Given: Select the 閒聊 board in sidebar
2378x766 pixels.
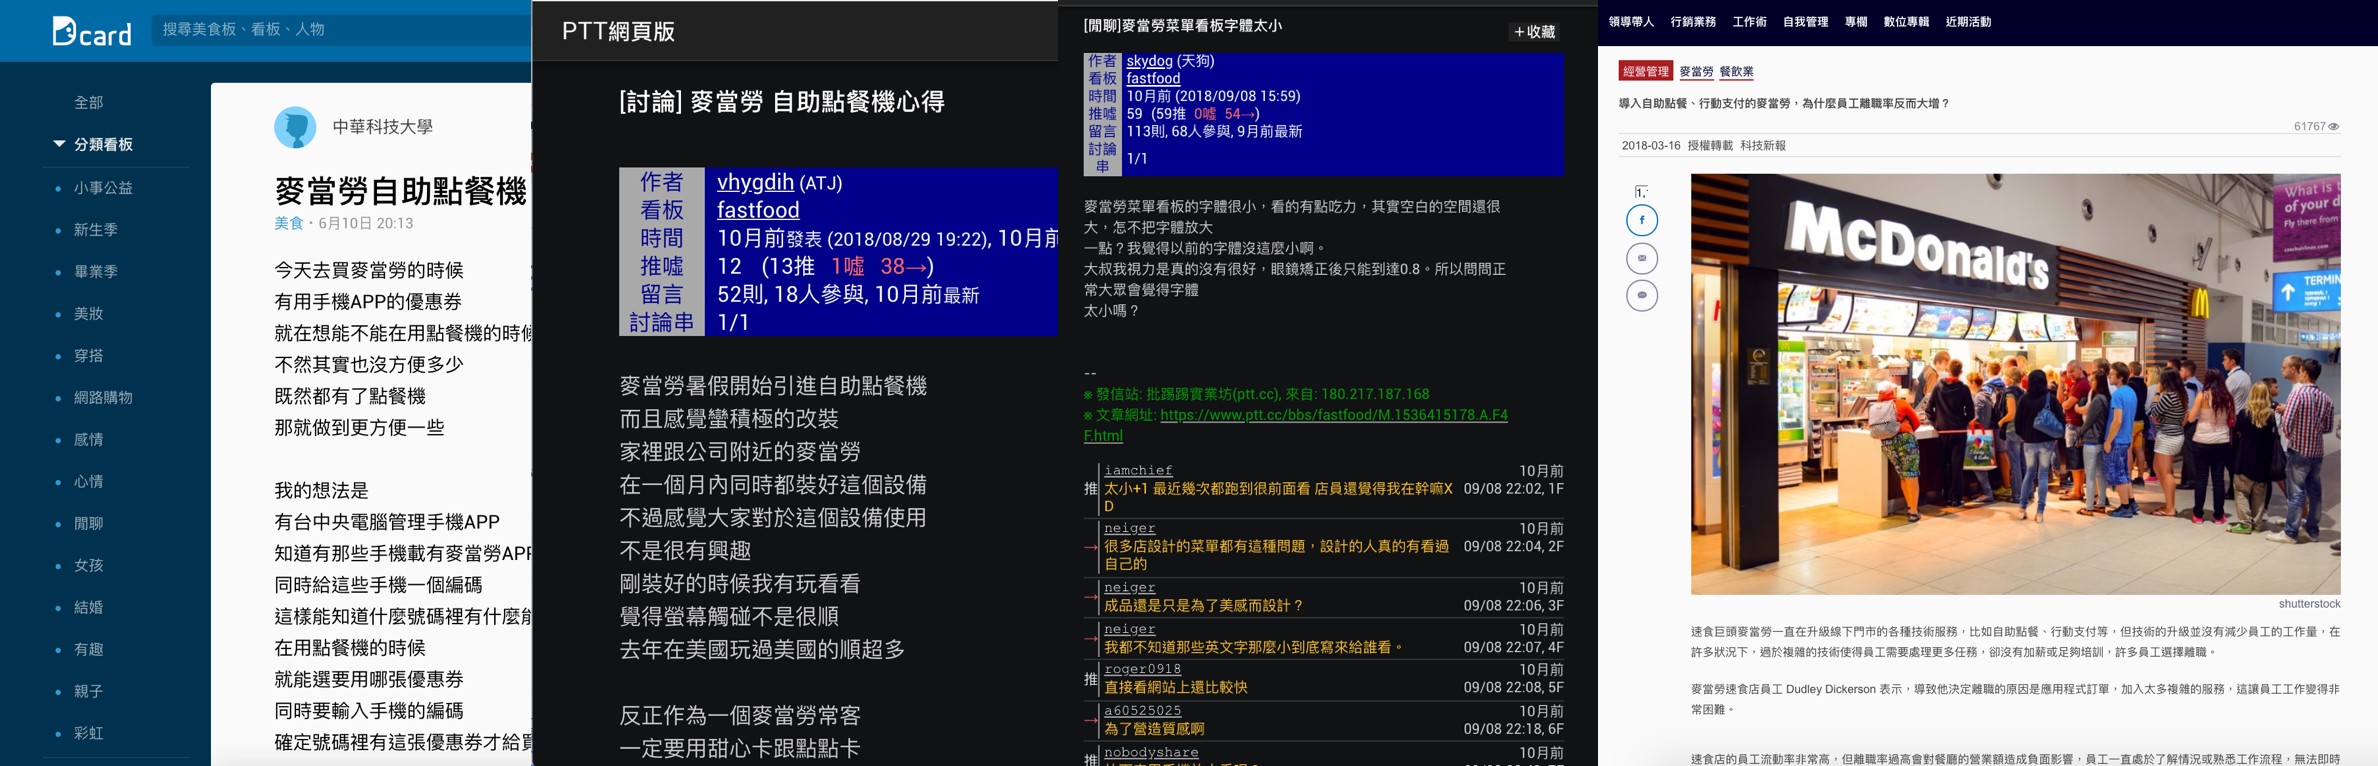Looking at the screenshot, I should pos(88,524).
